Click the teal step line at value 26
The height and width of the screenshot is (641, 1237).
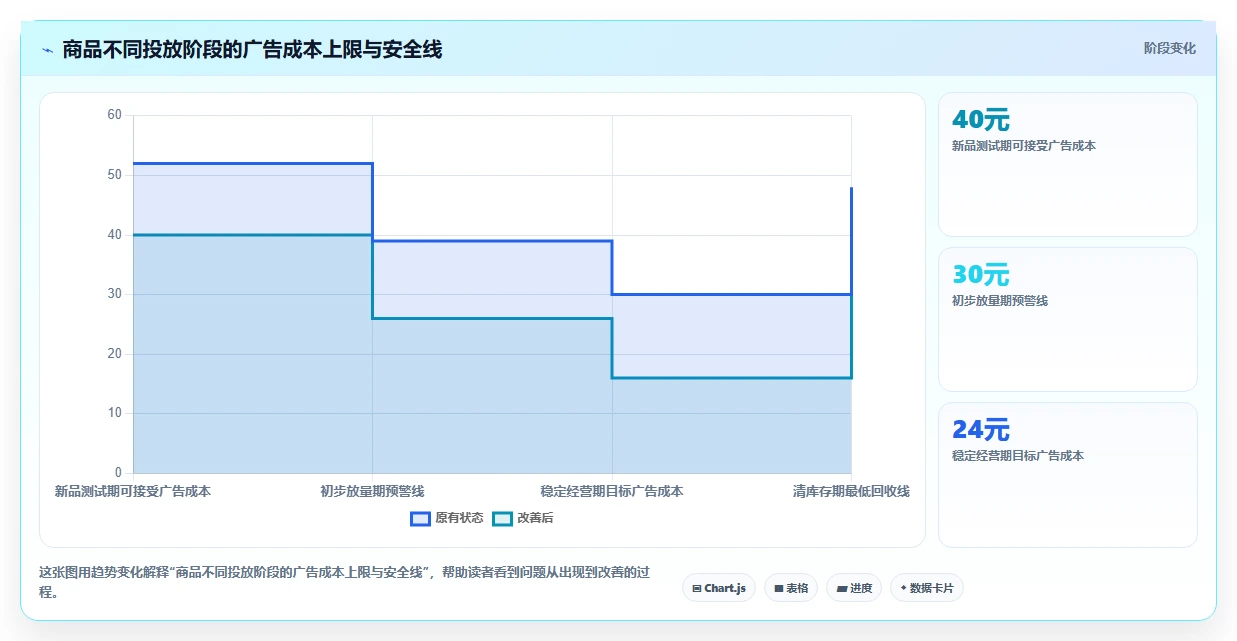click(492, 318)
